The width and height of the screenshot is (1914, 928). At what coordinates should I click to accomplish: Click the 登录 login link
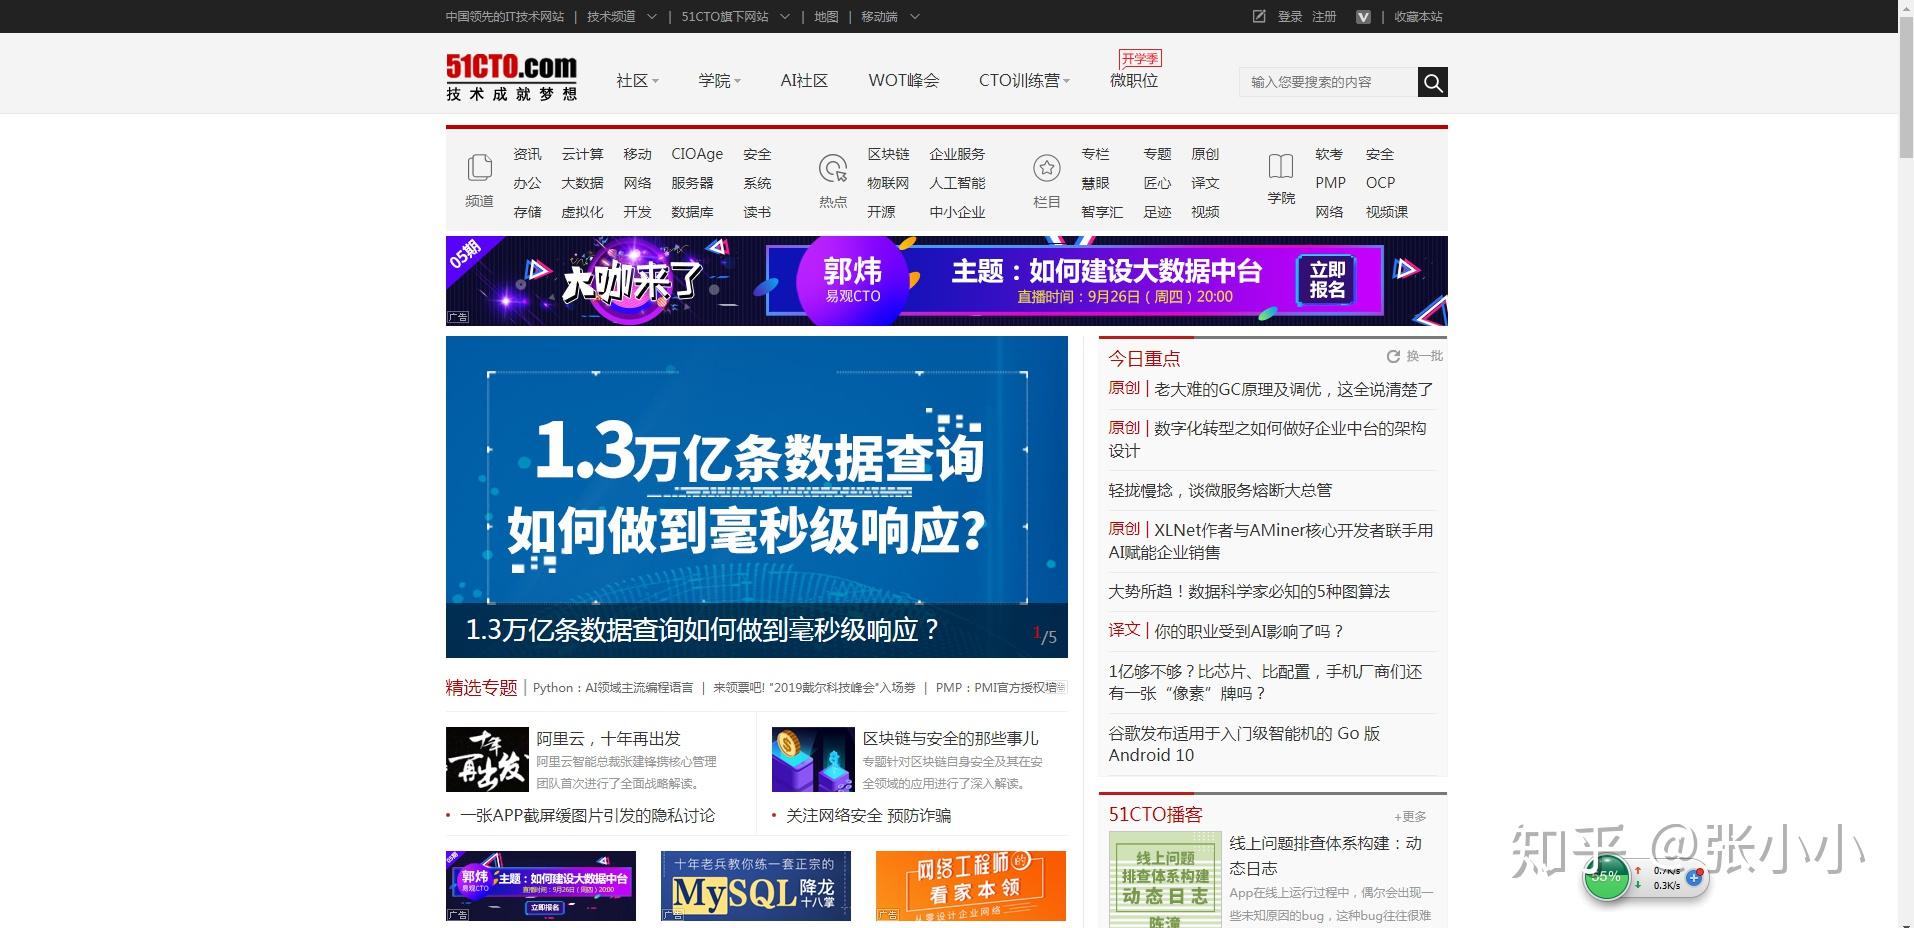coord(1290,16)
